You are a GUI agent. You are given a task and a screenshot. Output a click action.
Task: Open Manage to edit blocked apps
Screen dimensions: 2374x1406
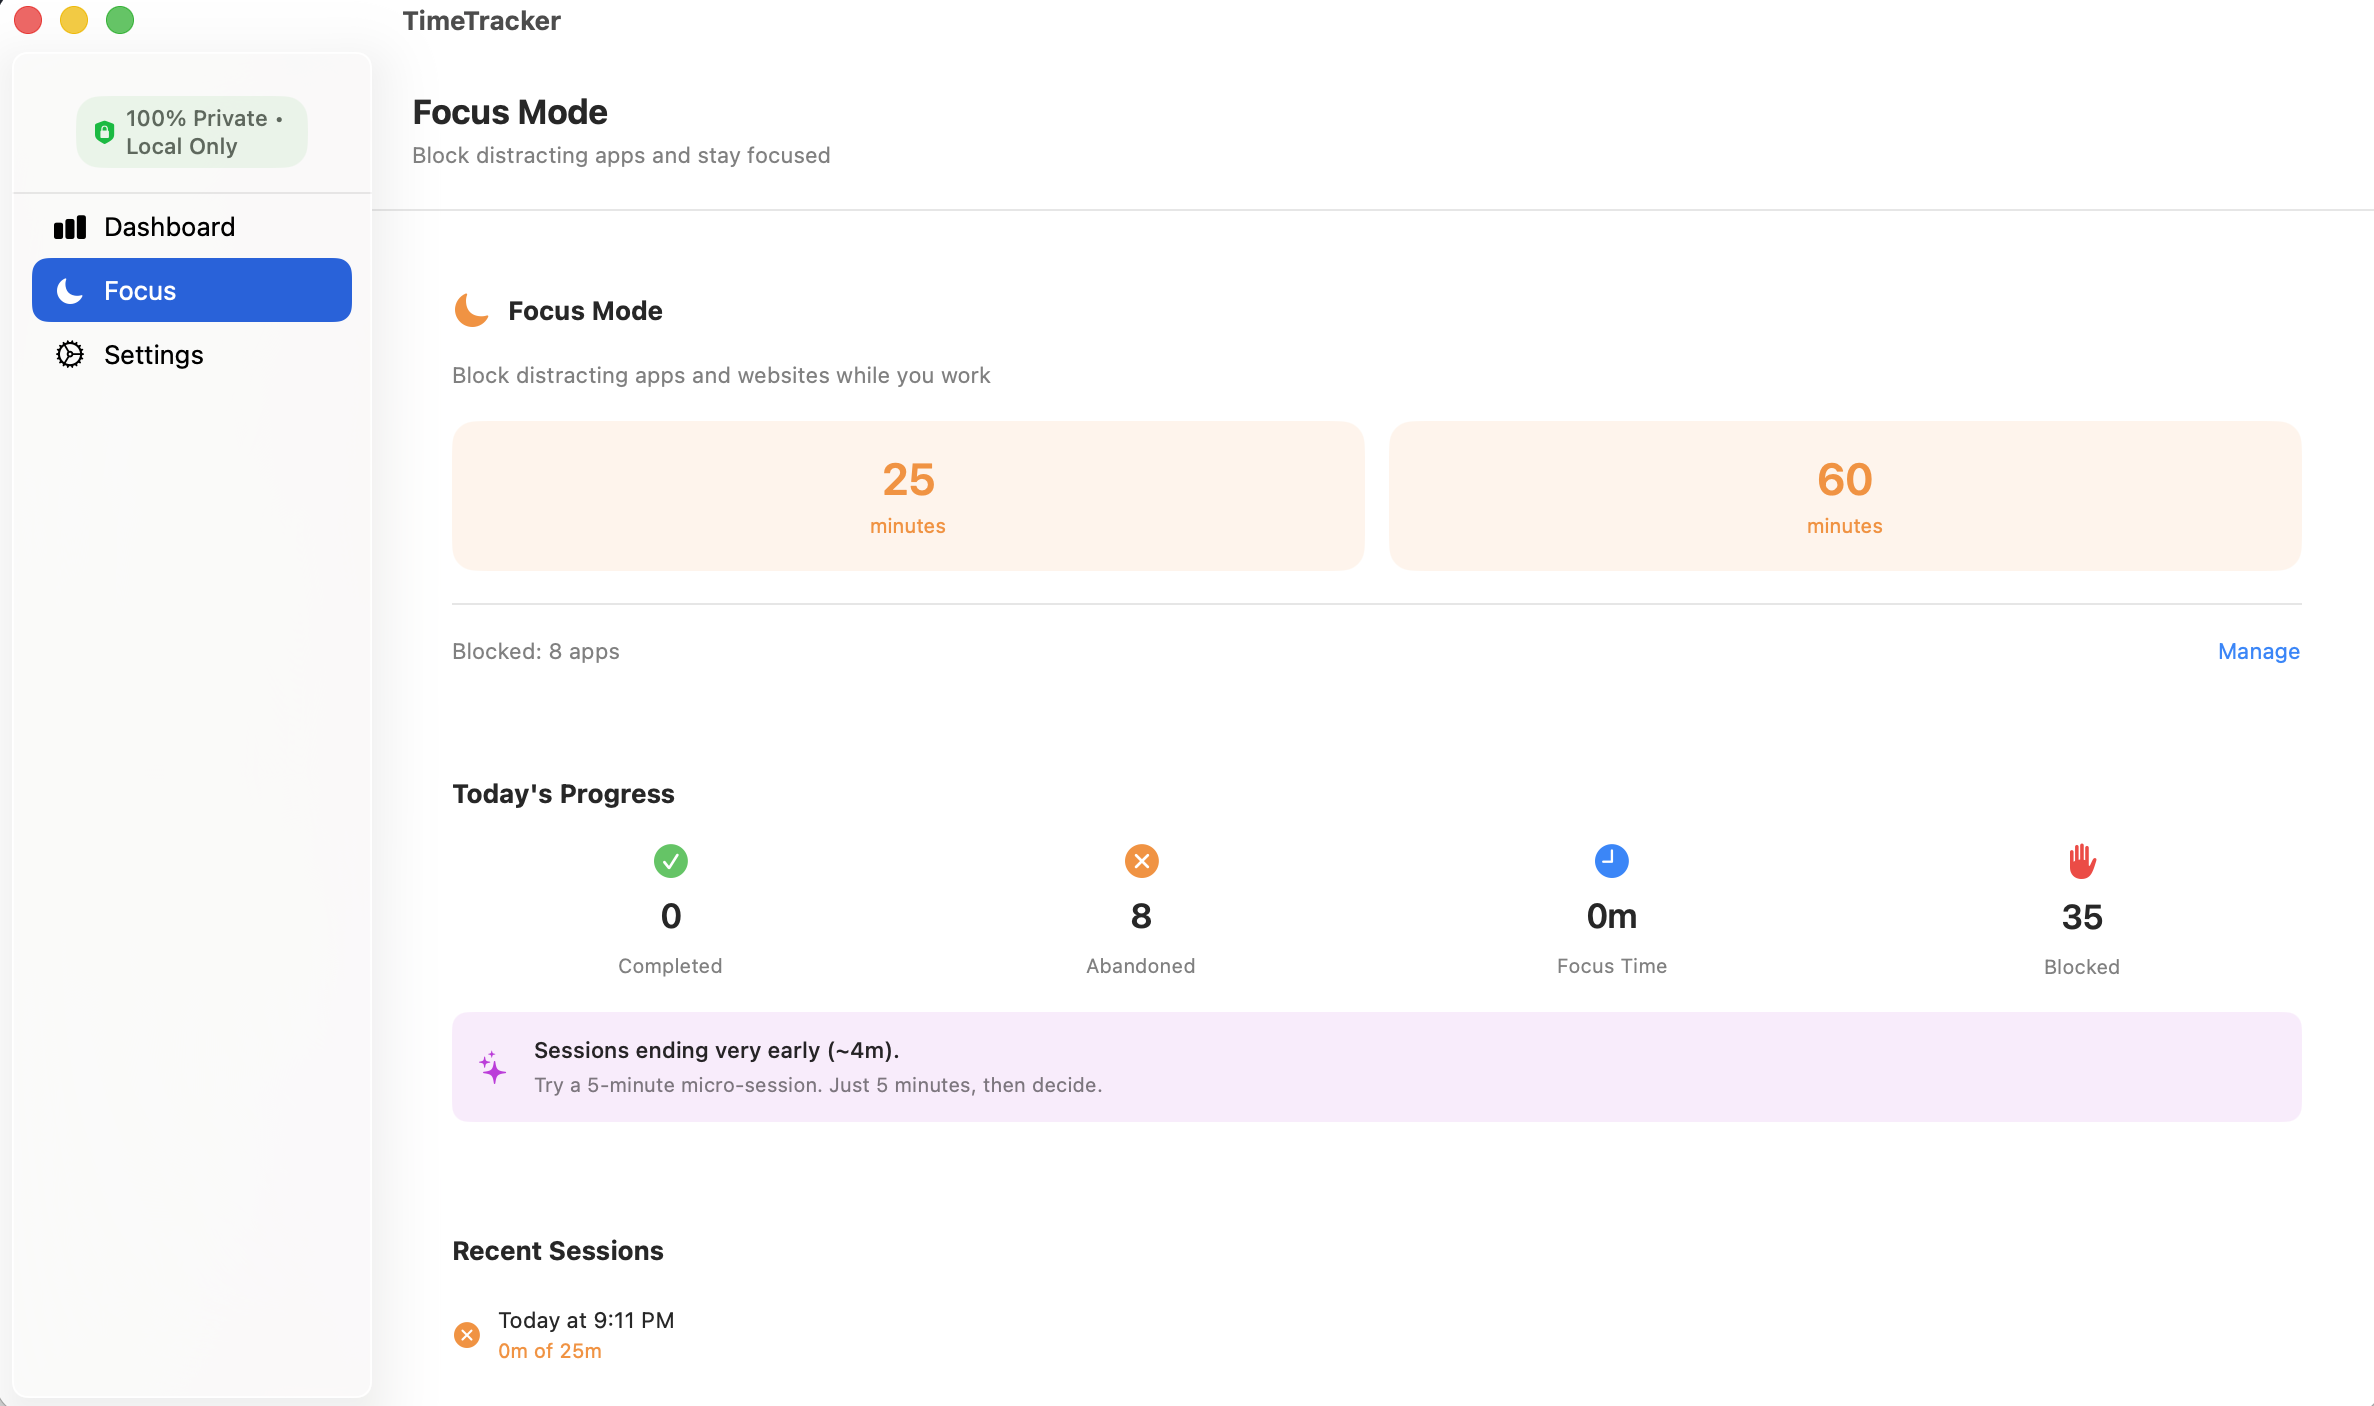pyautogui.click(x=2257, y=651)
